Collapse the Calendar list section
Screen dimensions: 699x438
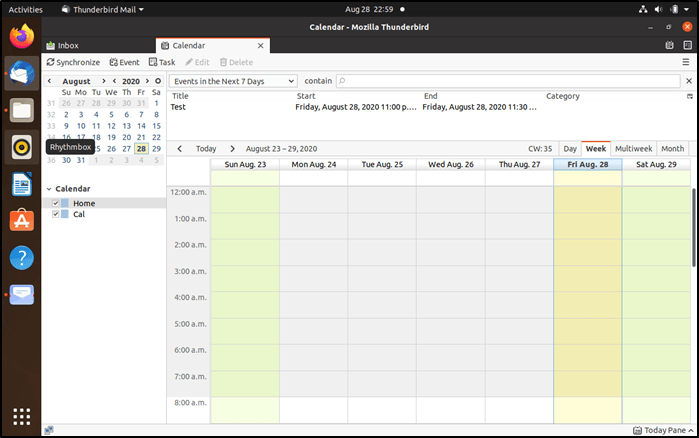(49, 189)
